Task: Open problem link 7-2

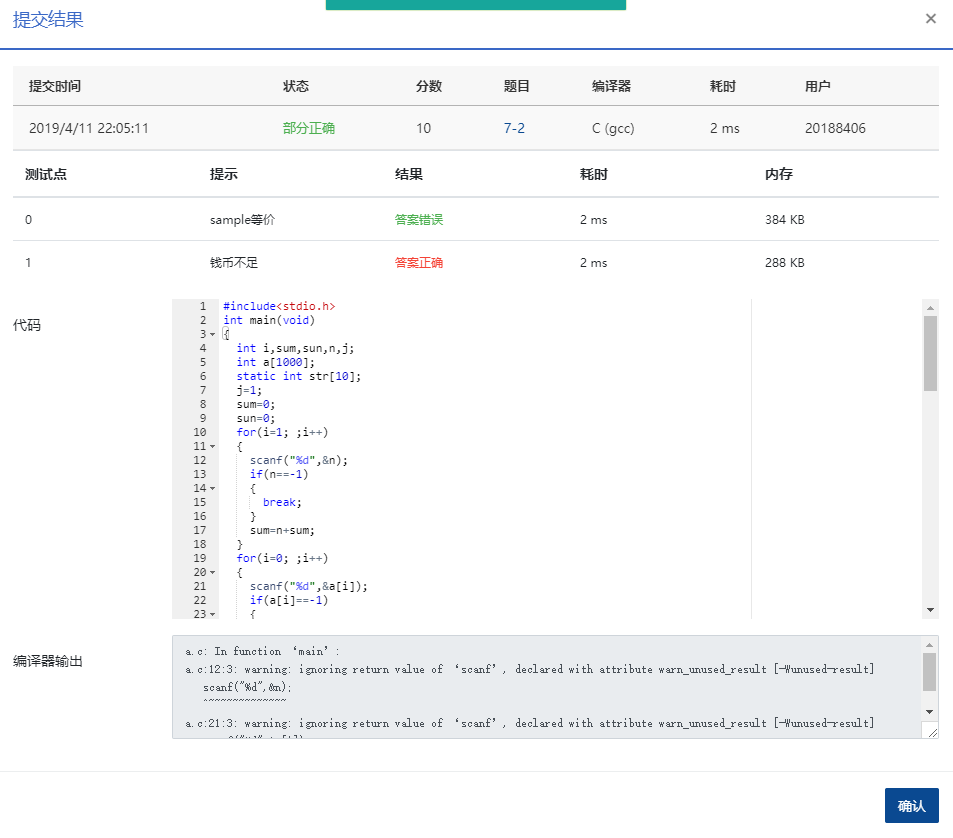Action: (x=514, y=128)
